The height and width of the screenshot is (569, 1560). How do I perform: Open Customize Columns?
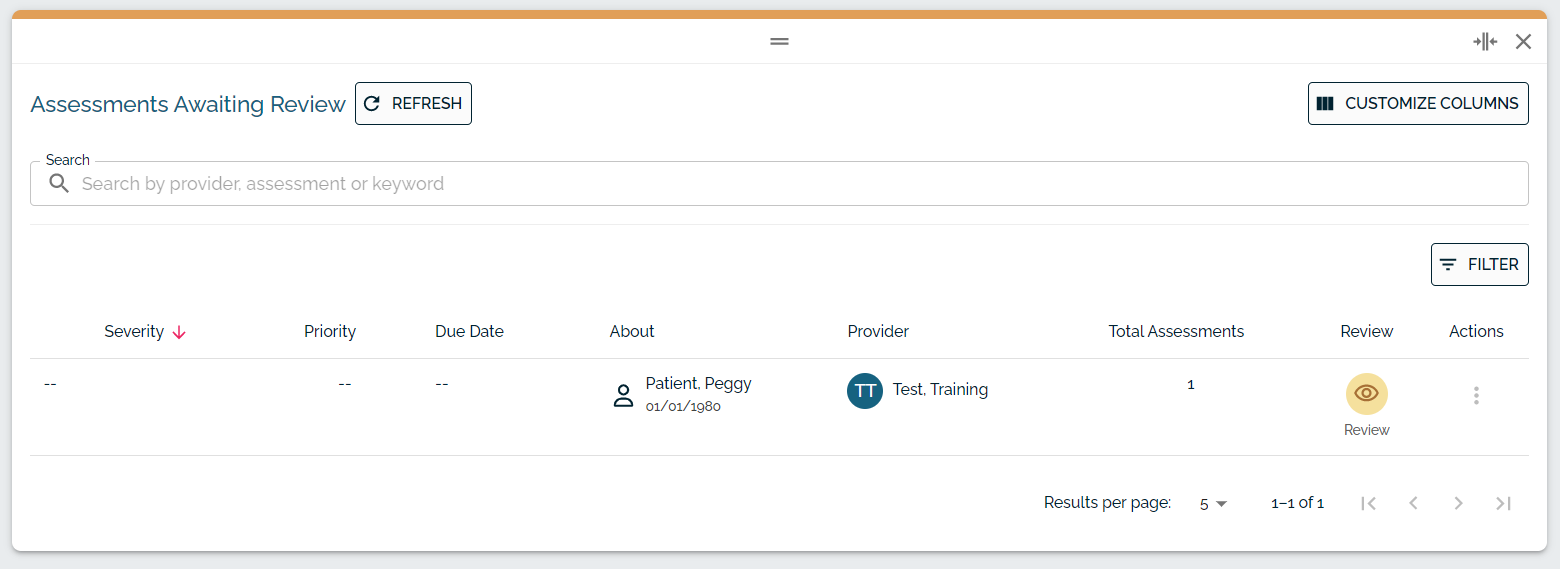coord(1418,104)
